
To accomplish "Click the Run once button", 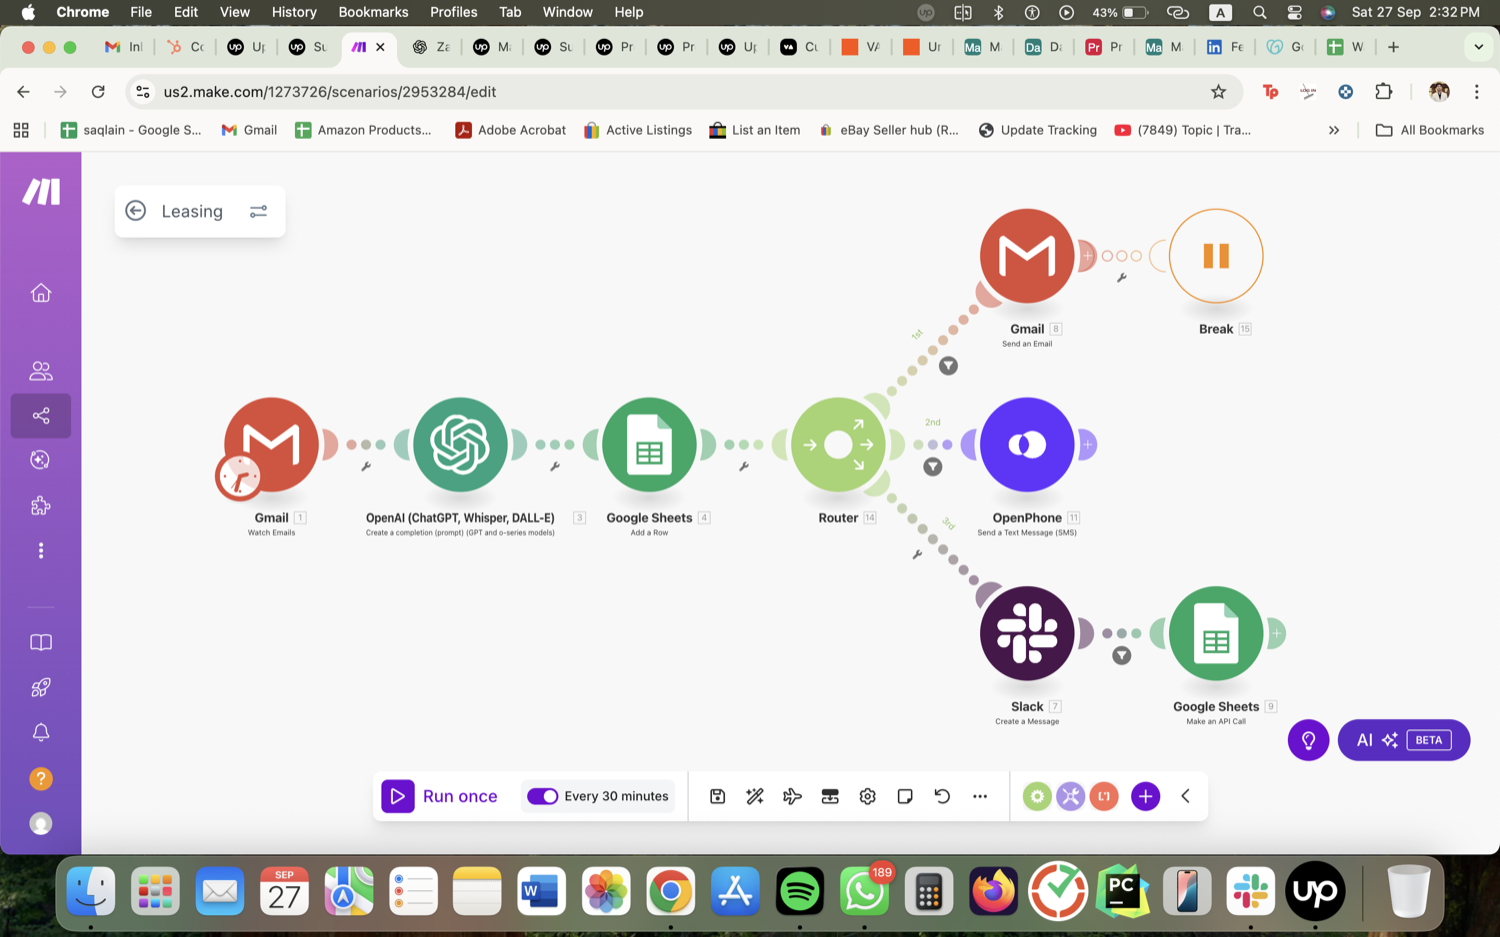I will [x=440, y=796].
